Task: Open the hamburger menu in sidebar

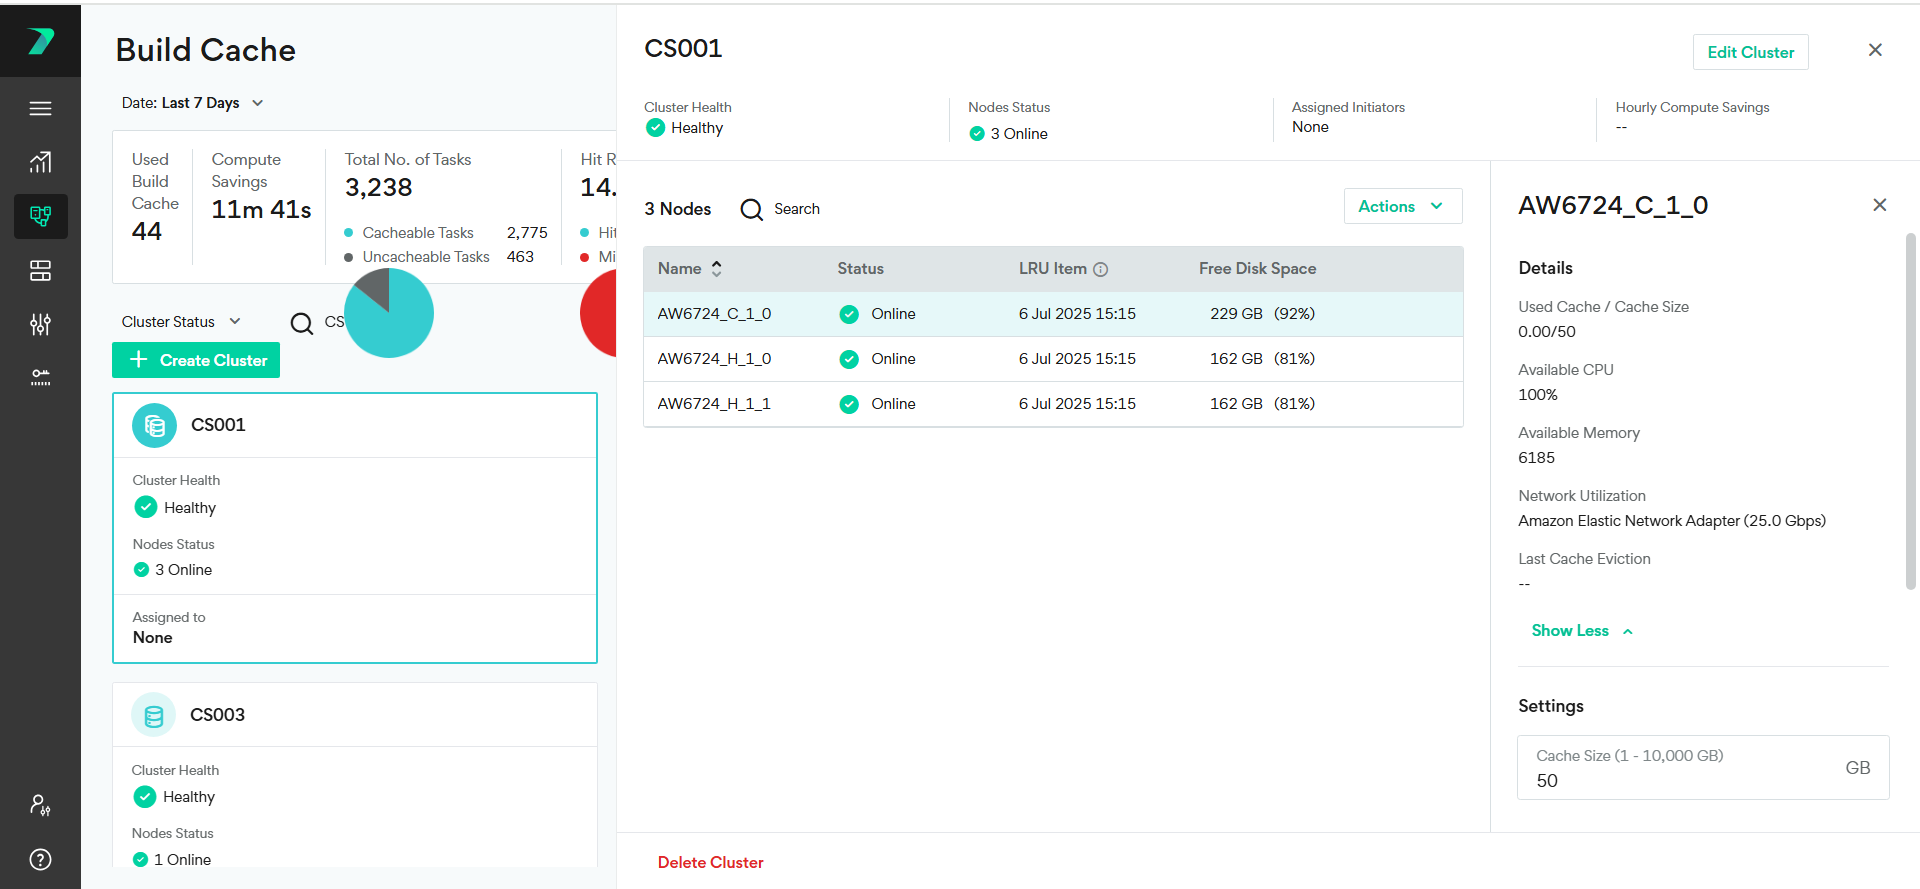Action: point(40,108)
